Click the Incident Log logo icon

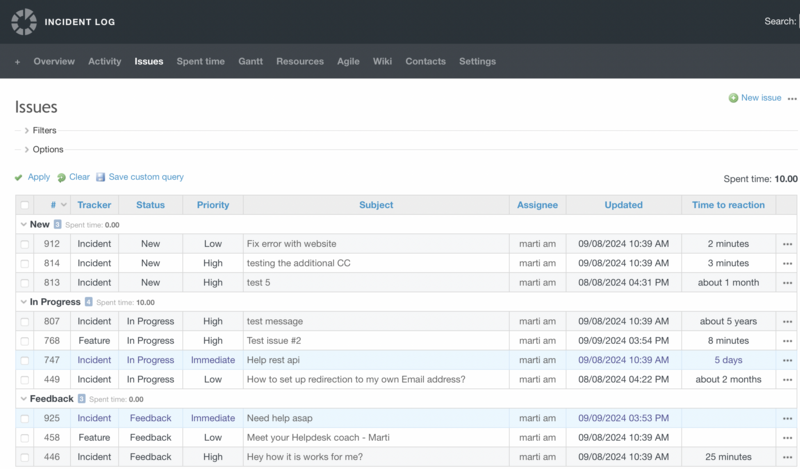[x=23, y=21]
